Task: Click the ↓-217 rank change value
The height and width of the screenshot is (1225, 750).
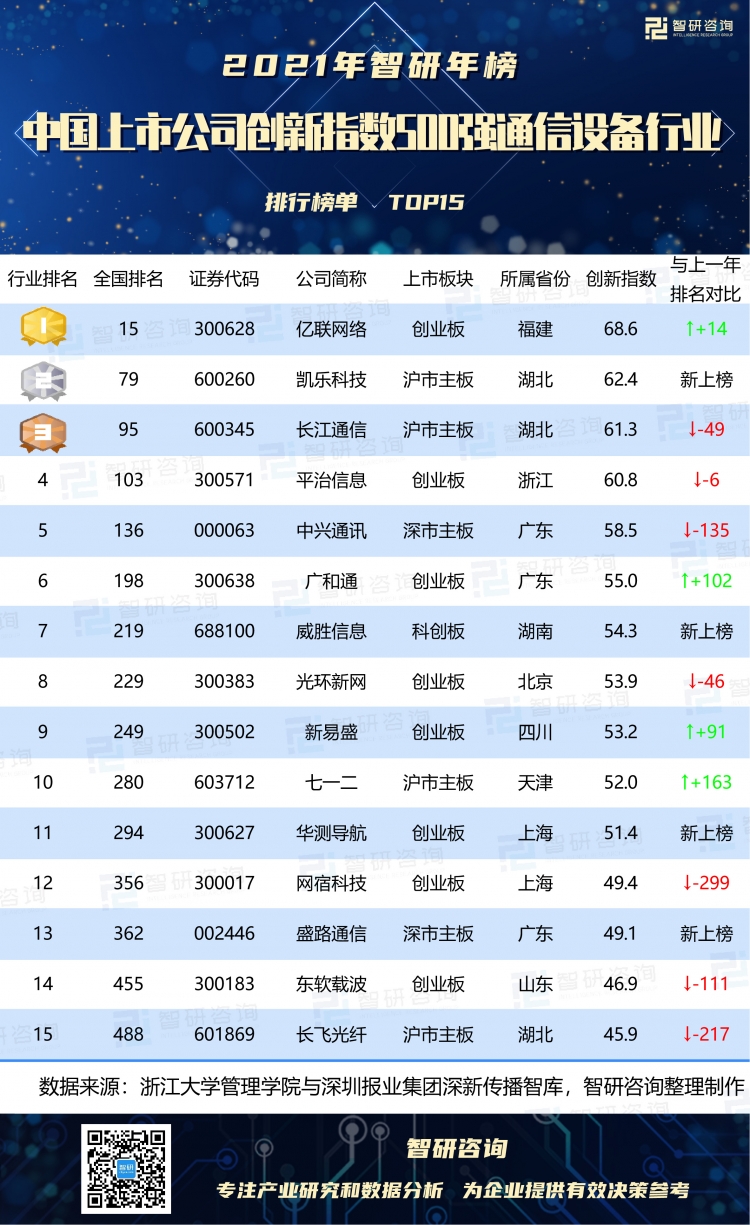Action: (706, 1034)
